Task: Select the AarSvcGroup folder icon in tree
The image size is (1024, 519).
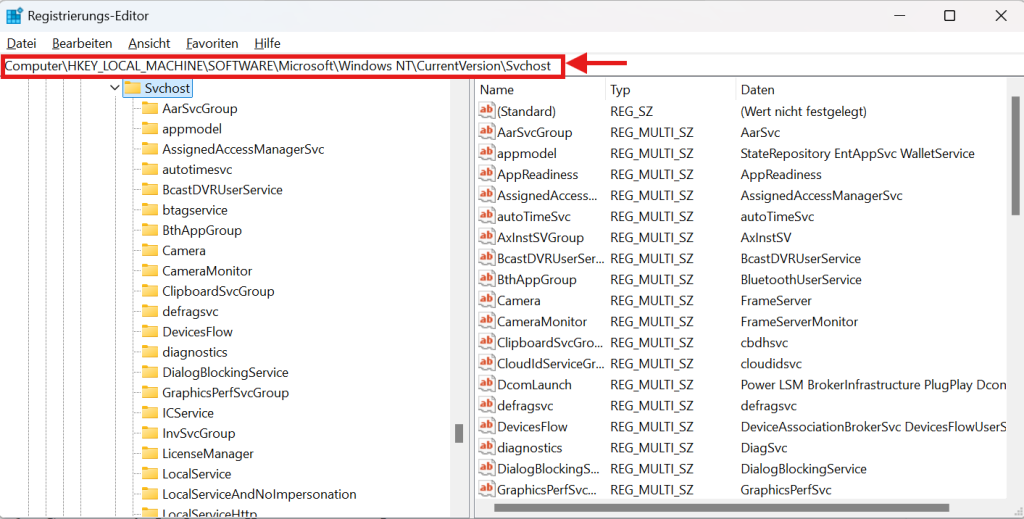Action: (x=150, y=108)
